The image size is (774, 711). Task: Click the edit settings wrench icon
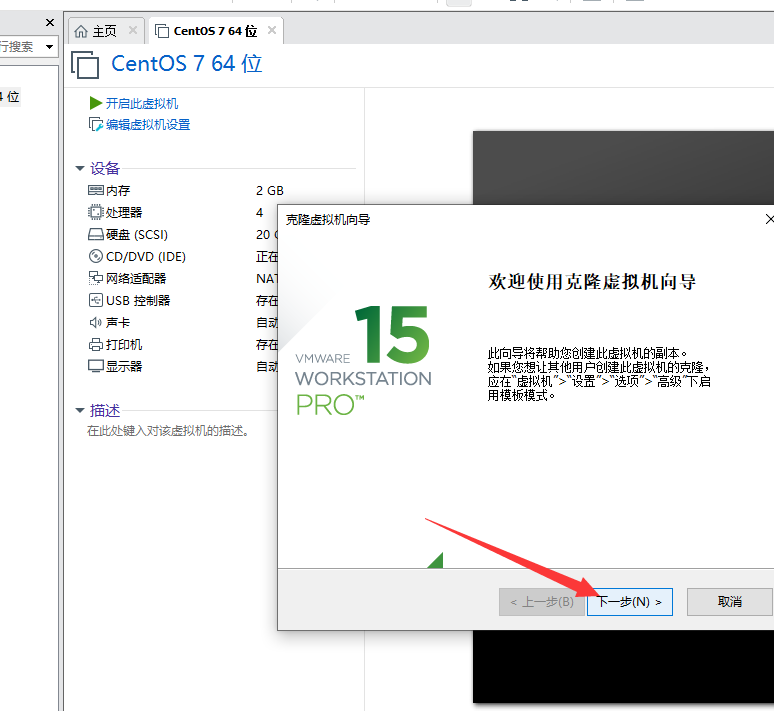[96, 124]
